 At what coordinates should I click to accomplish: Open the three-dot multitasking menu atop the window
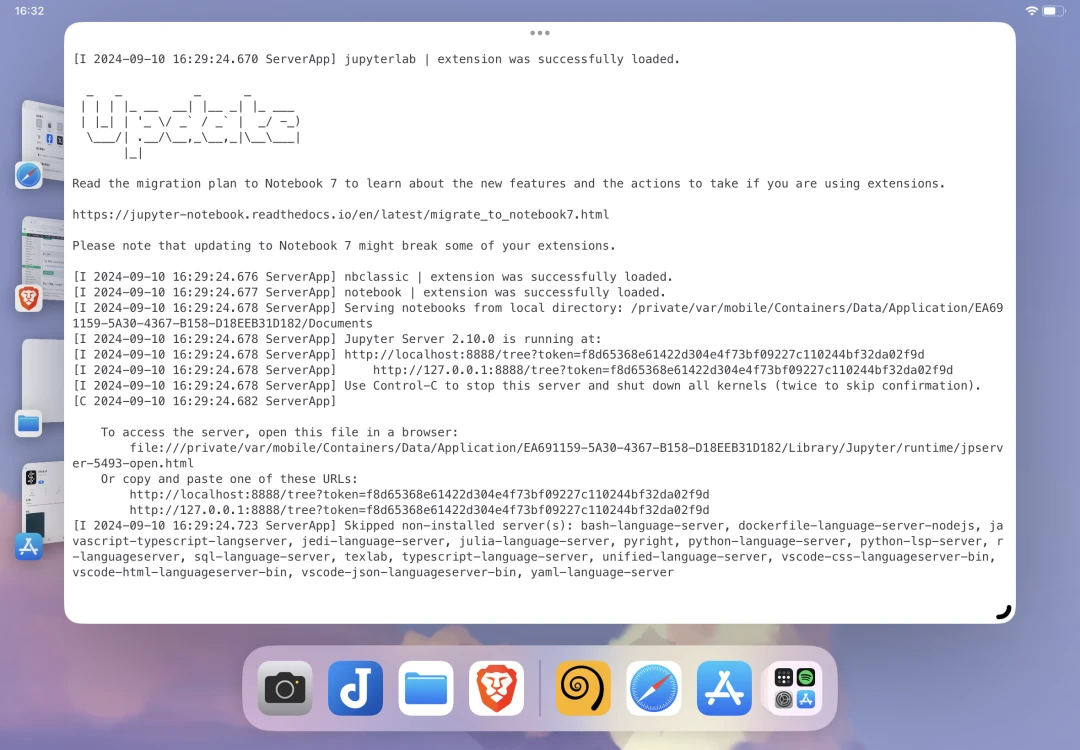pyautogui.click(x=540, y=33)
